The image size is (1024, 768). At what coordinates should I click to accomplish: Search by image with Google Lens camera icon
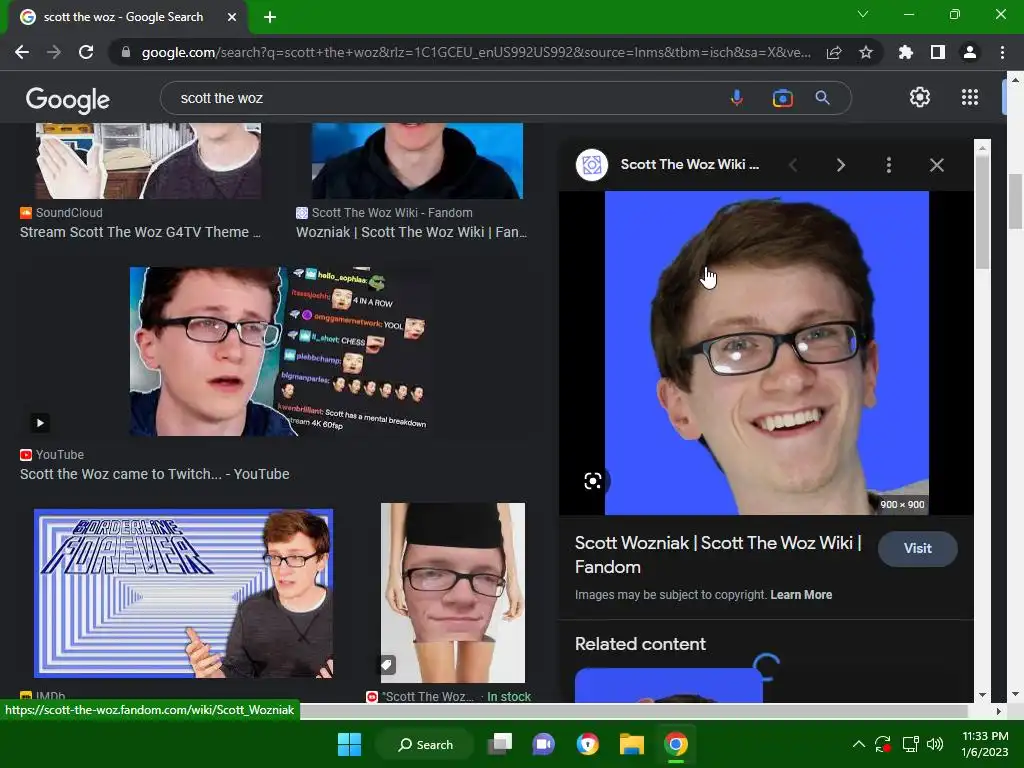[782, 98]
